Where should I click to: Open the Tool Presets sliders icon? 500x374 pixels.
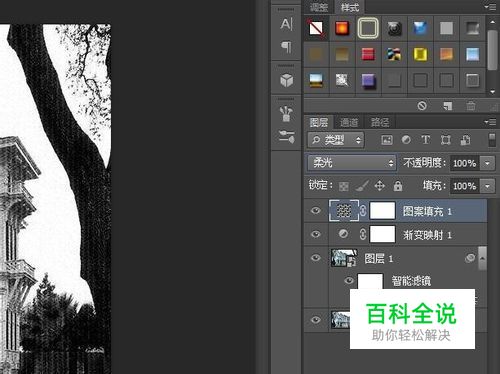click(x=286, y=137)
